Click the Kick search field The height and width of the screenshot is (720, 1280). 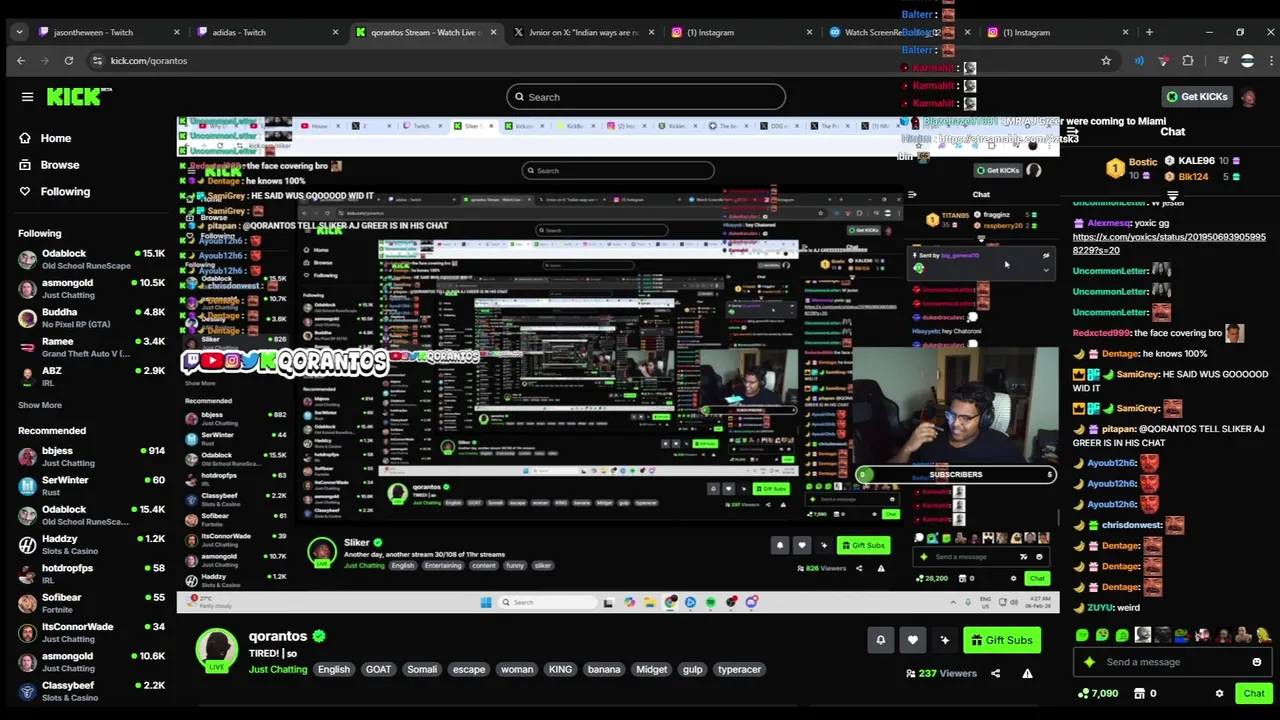pyautogui.click(x=646, y=97)
